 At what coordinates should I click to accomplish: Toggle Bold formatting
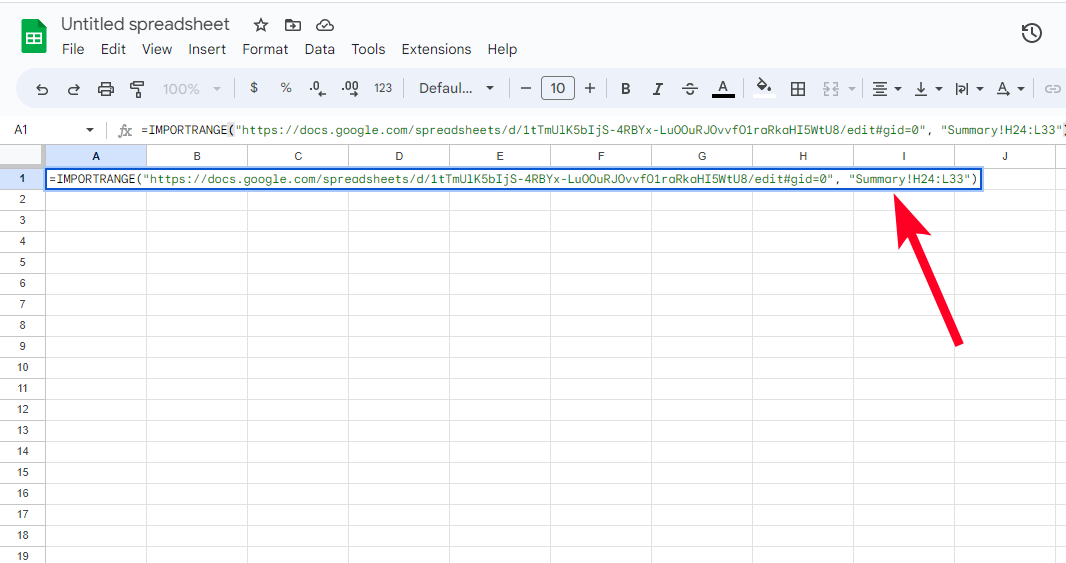coord(625,88)
